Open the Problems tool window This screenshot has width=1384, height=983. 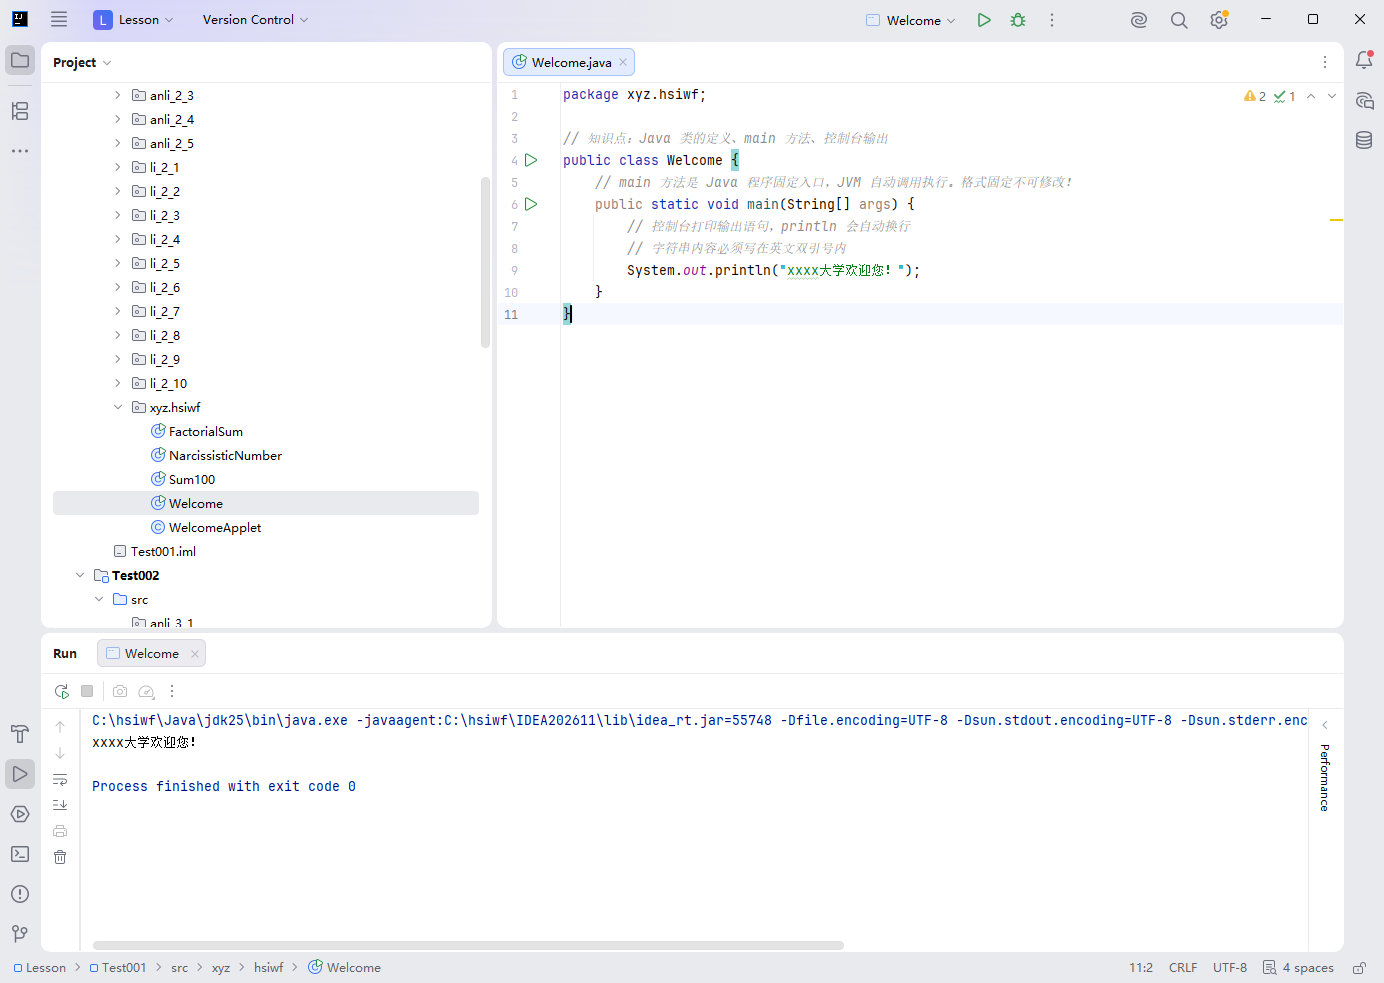(x=20, y=894)
